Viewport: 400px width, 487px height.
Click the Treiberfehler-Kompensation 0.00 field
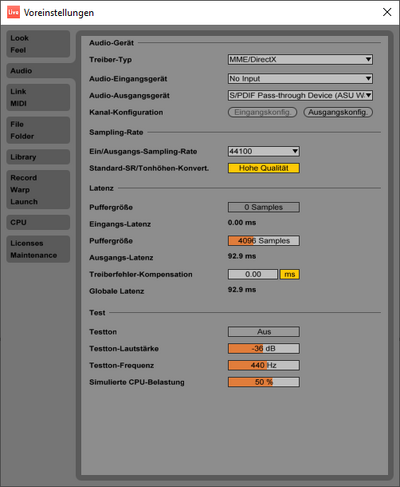253,274
